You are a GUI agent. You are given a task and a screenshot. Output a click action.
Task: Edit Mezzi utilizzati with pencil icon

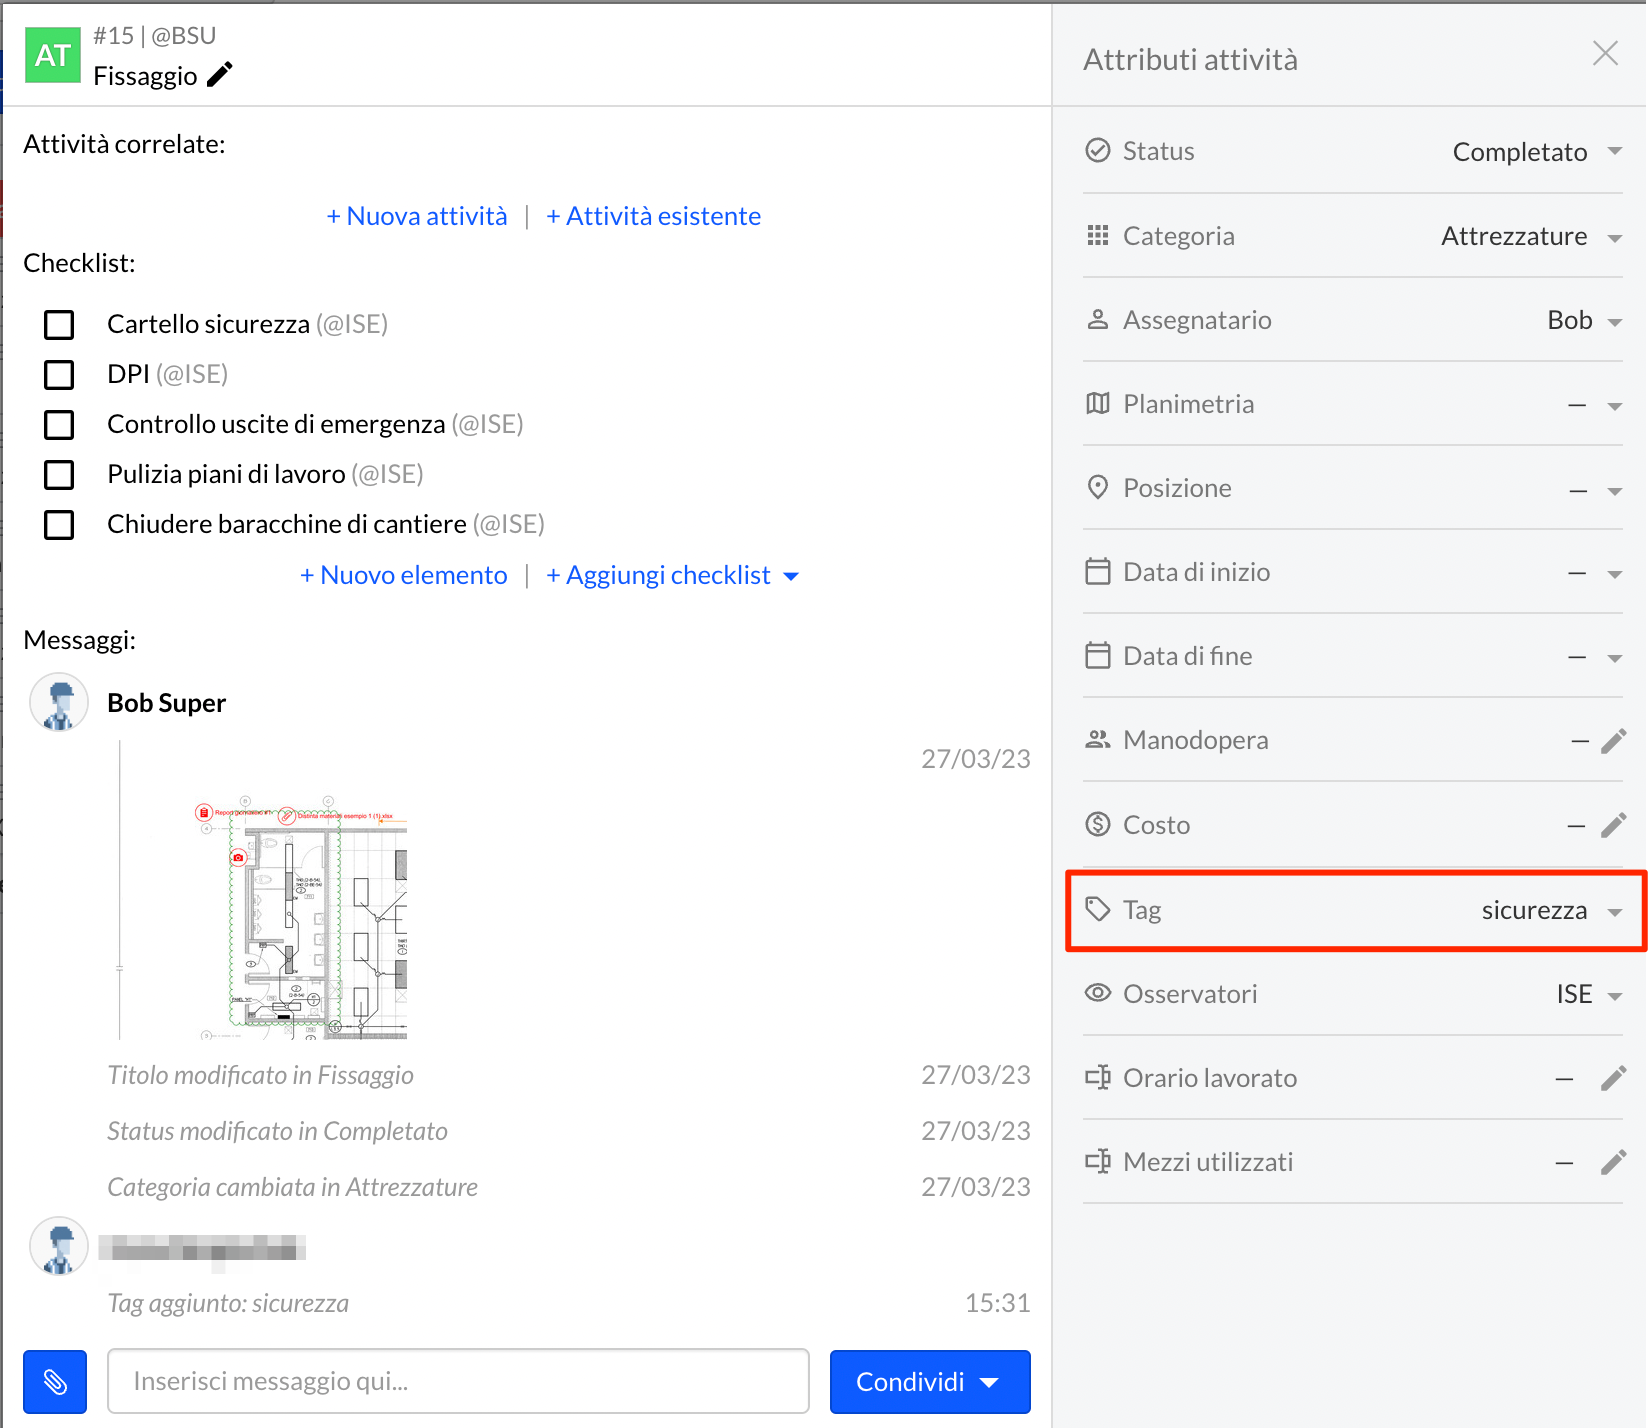click(x=1613, y=1162)
